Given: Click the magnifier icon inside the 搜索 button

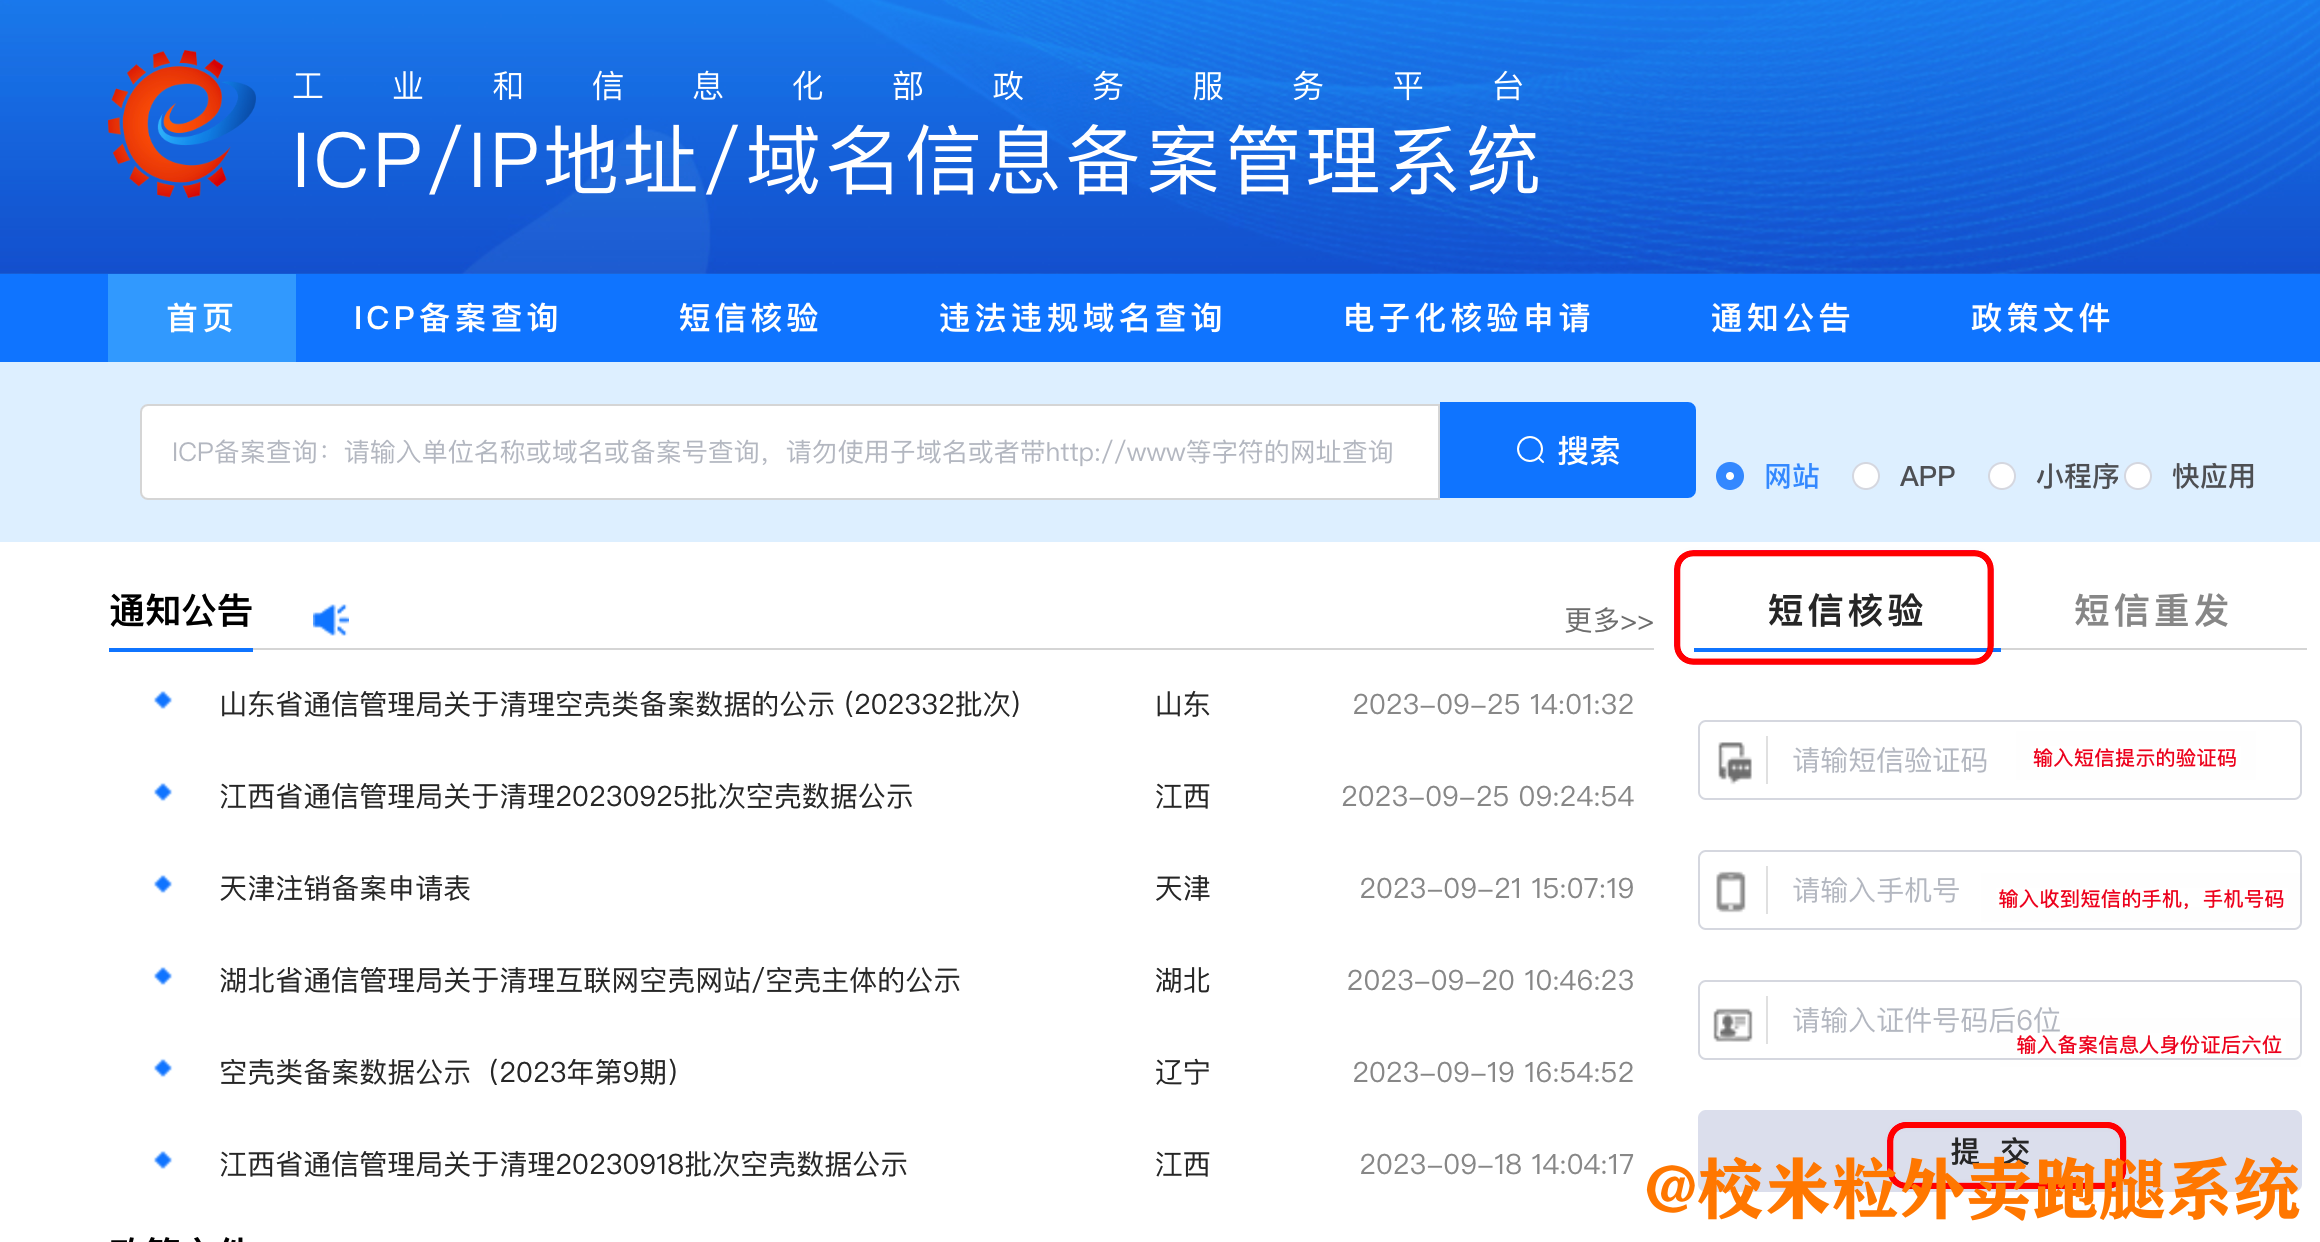Looking at the screenshot, I should (x=1529, y=450).
